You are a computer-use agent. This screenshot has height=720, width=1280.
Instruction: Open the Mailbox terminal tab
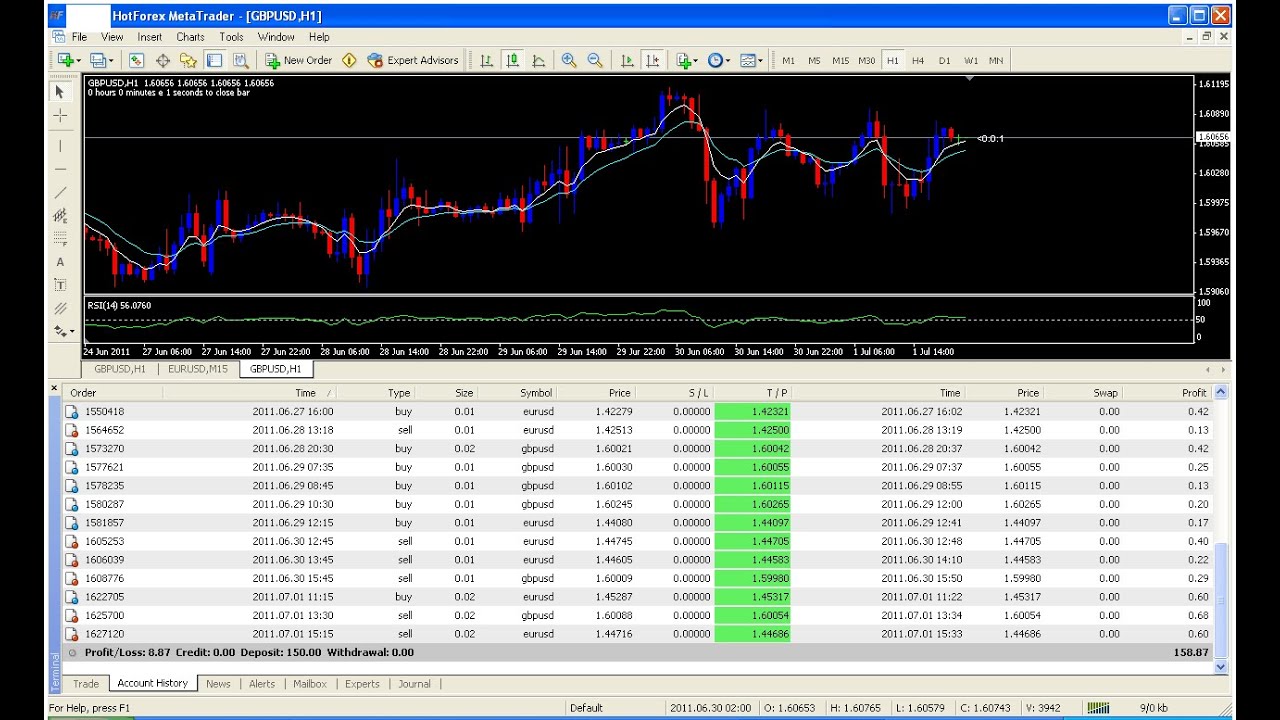click(x=310, y=684)
